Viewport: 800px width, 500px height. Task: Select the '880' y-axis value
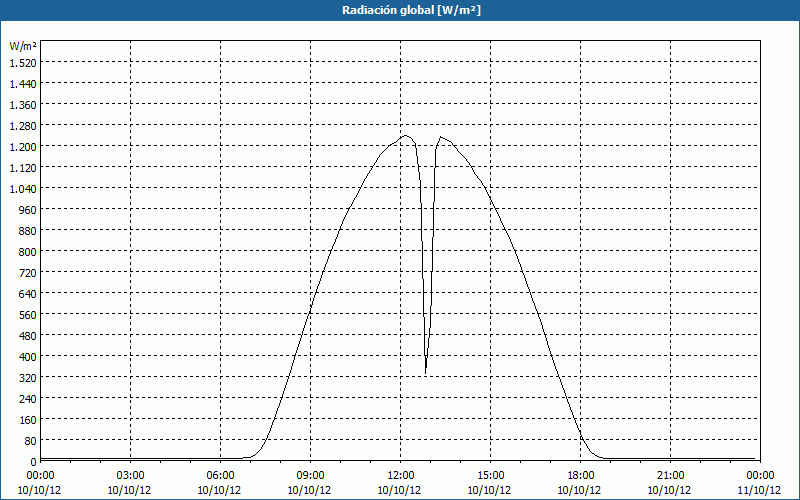coord(29,231)
